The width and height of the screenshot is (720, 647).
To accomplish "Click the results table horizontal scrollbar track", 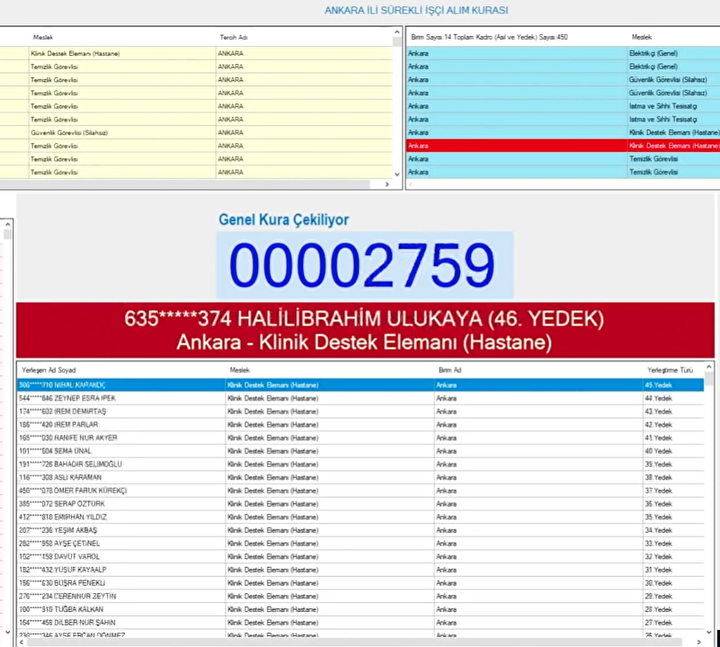I will 354,642.
